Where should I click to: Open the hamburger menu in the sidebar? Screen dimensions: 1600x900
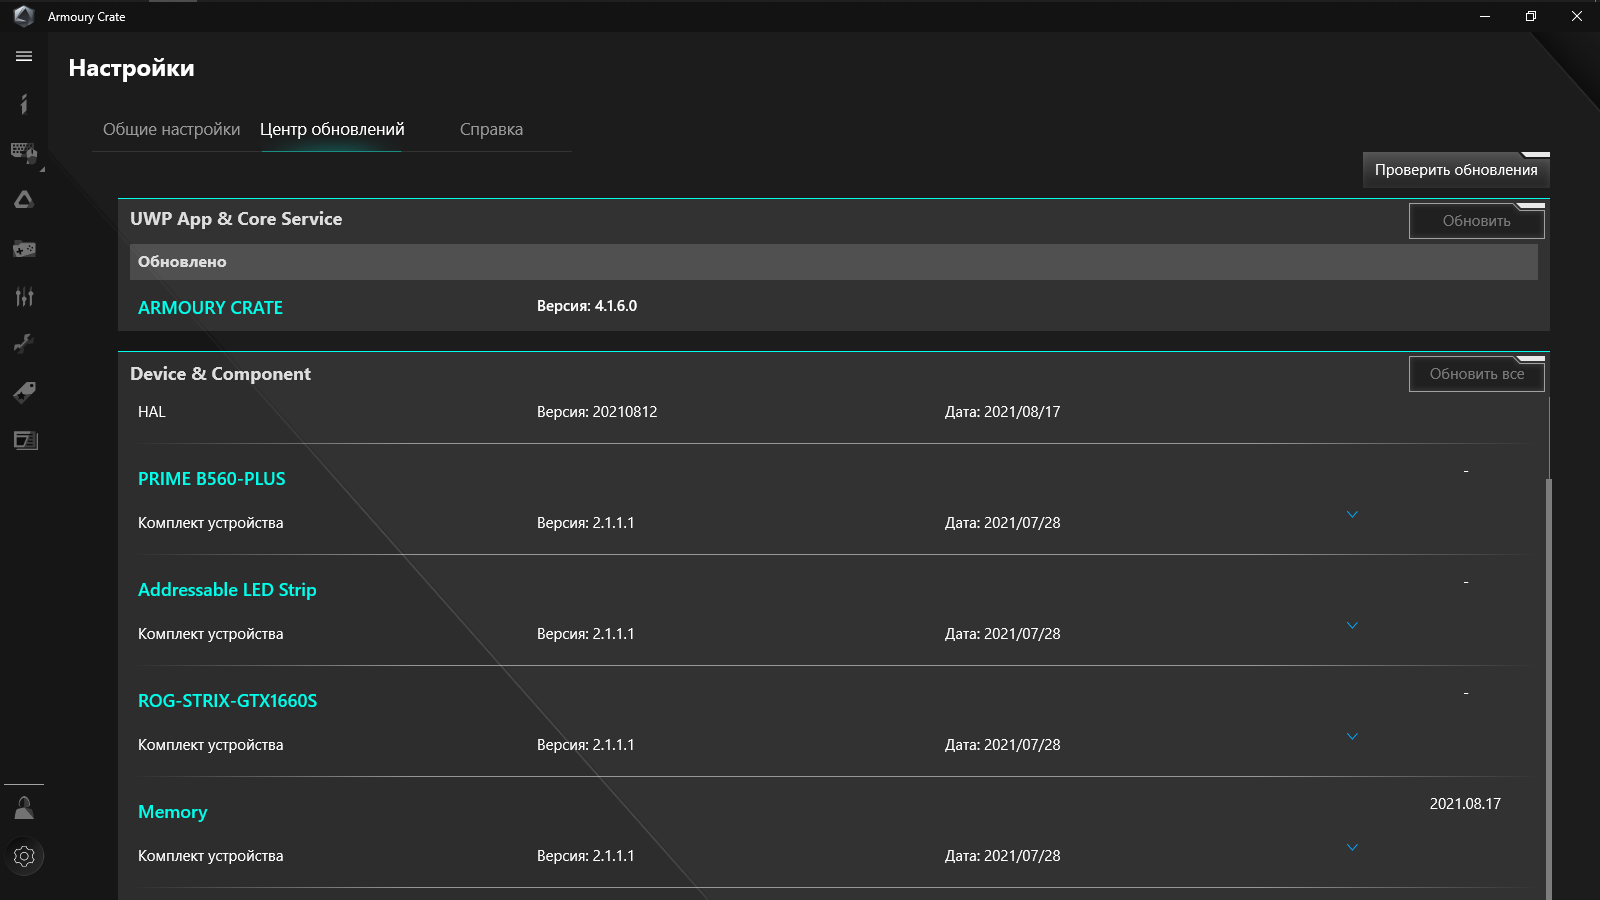[24, 56]
